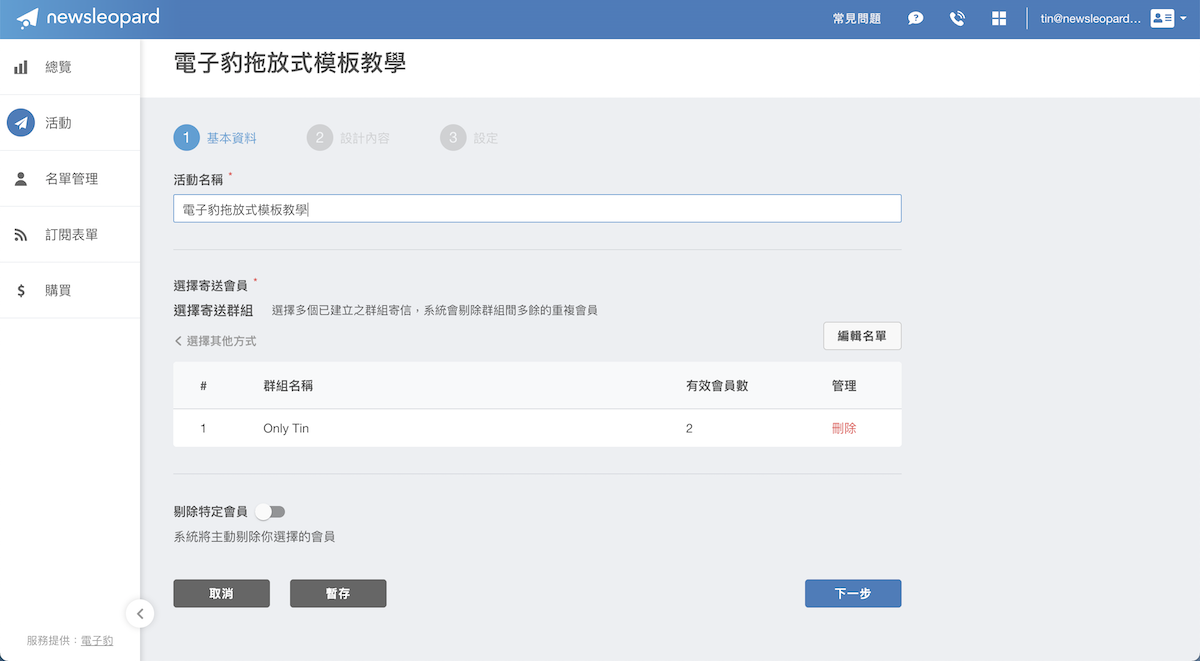Open the 總覽 sidebar item
The height and width of the screenshot is (661, 1200).
[x=70, y=67]
